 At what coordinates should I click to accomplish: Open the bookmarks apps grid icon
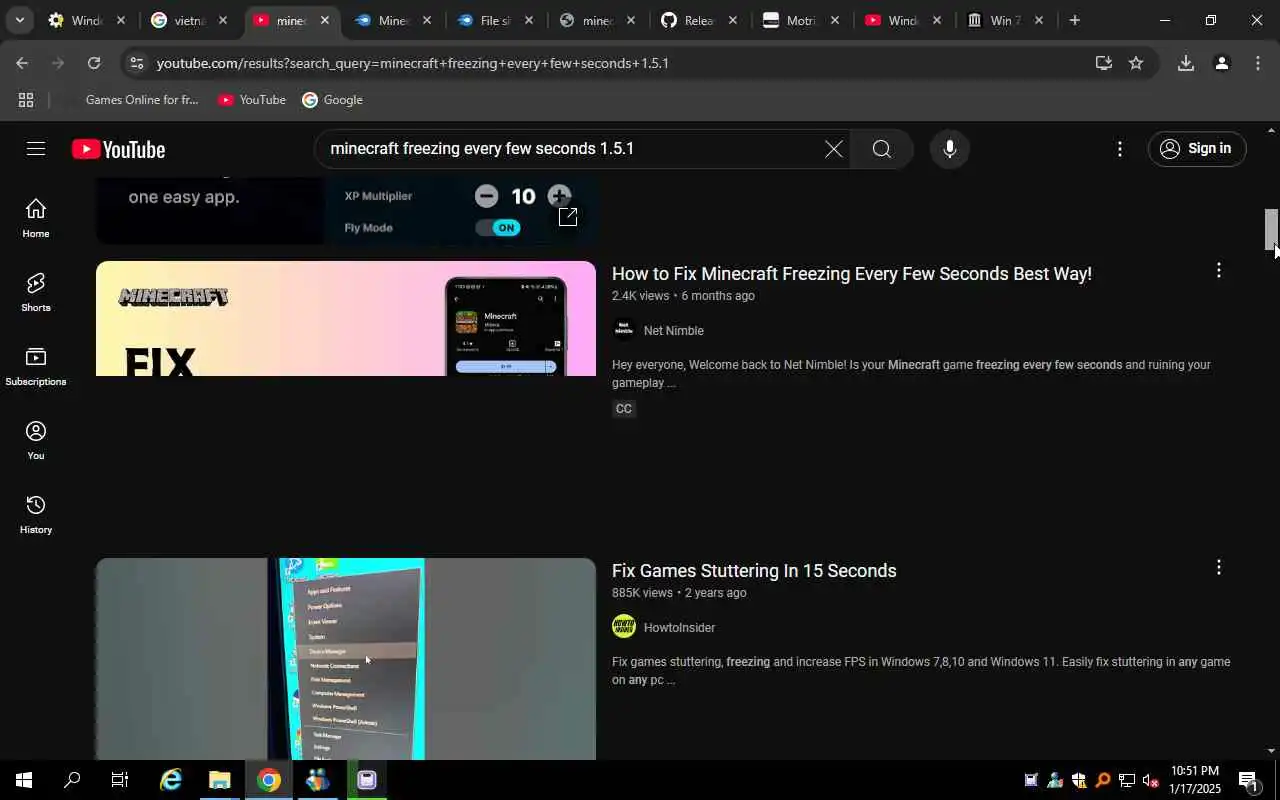click(26, 100)
